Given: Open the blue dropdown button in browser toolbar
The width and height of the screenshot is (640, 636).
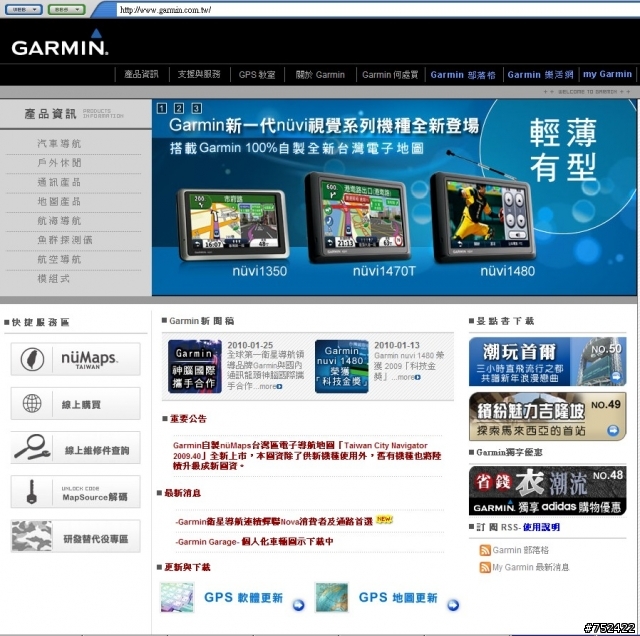Looking at the screenshot, I should [x=23, y=9].
